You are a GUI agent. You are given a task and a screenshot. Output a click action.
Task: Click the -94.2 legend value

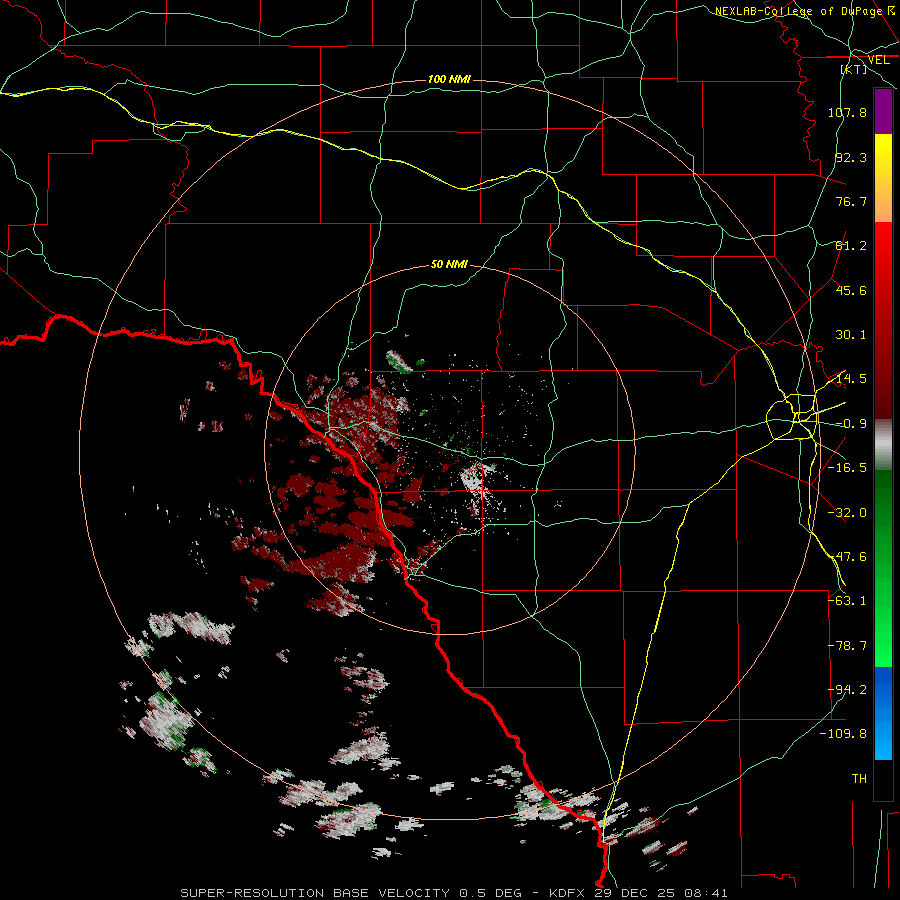847,689
